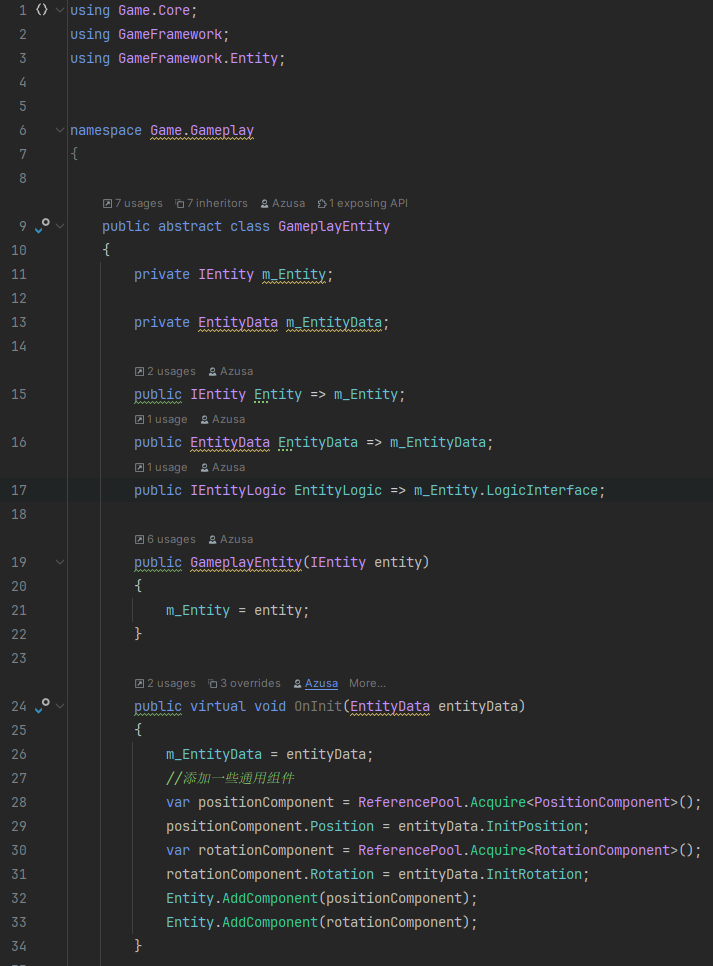Image resolution: width=713 pixels, height=966 pixels.
Task: Click the overrides gutter icon on line 24
Action: [x=42, y=706]
